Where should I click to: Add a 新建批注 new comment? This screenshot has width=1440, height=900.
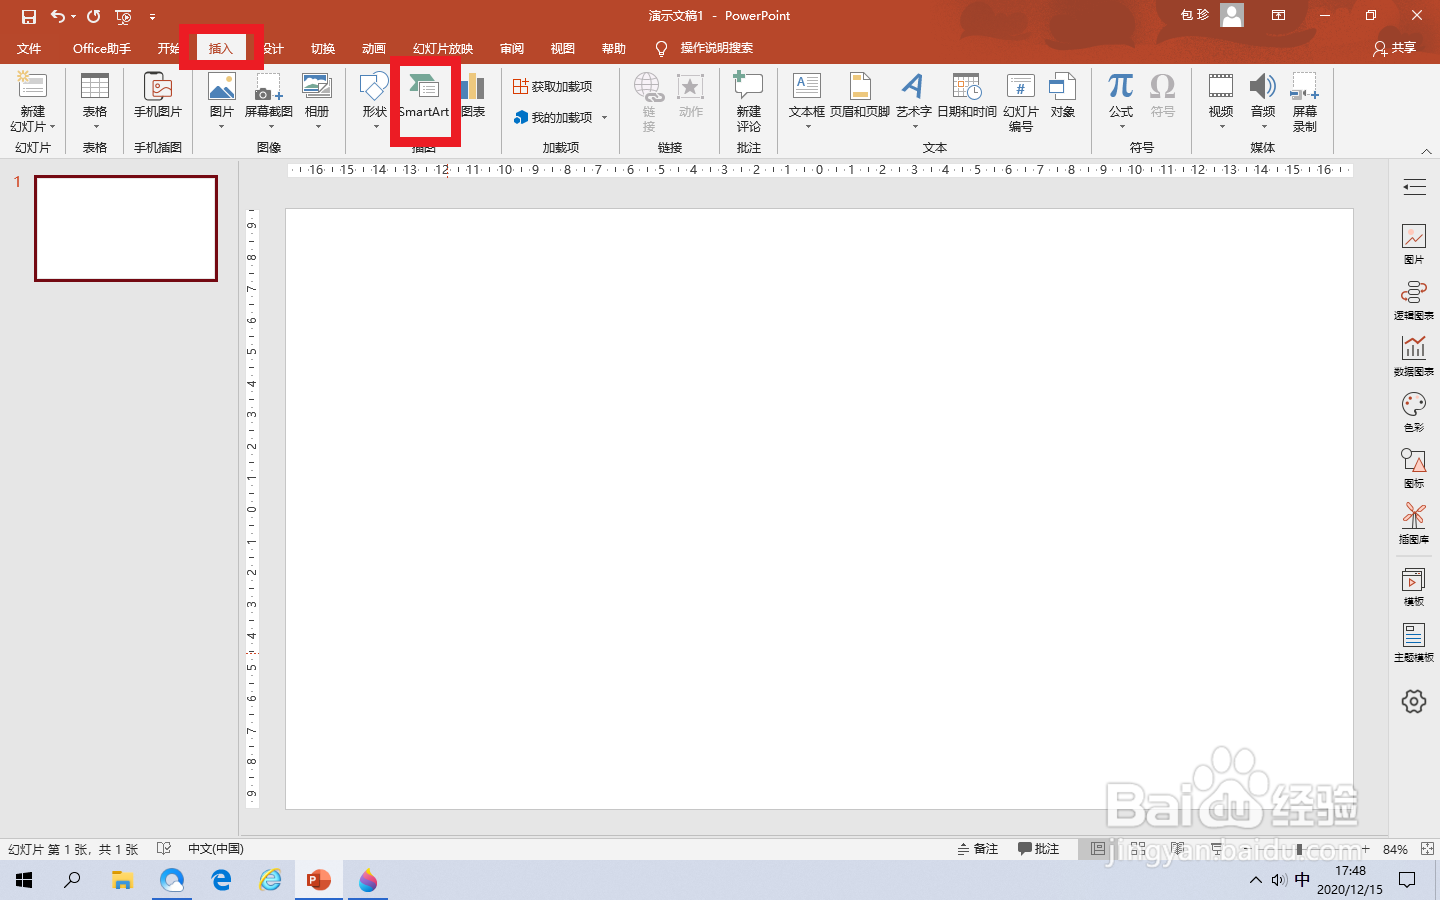pos(749,103)
